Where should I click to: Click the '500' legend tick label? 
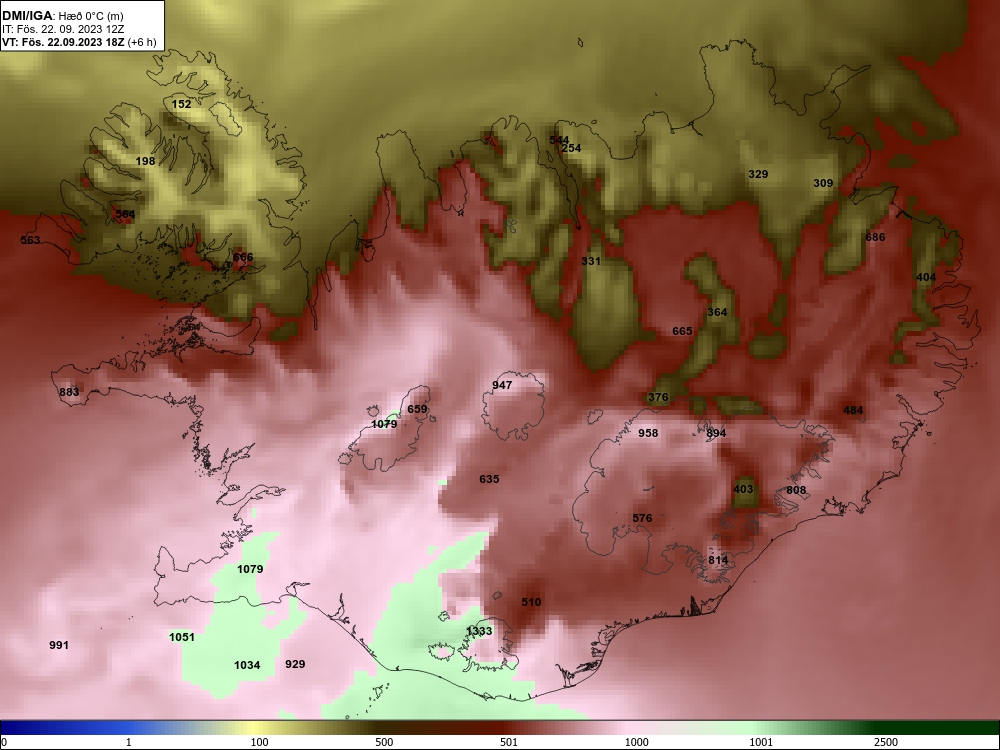(x=384, y=742)
